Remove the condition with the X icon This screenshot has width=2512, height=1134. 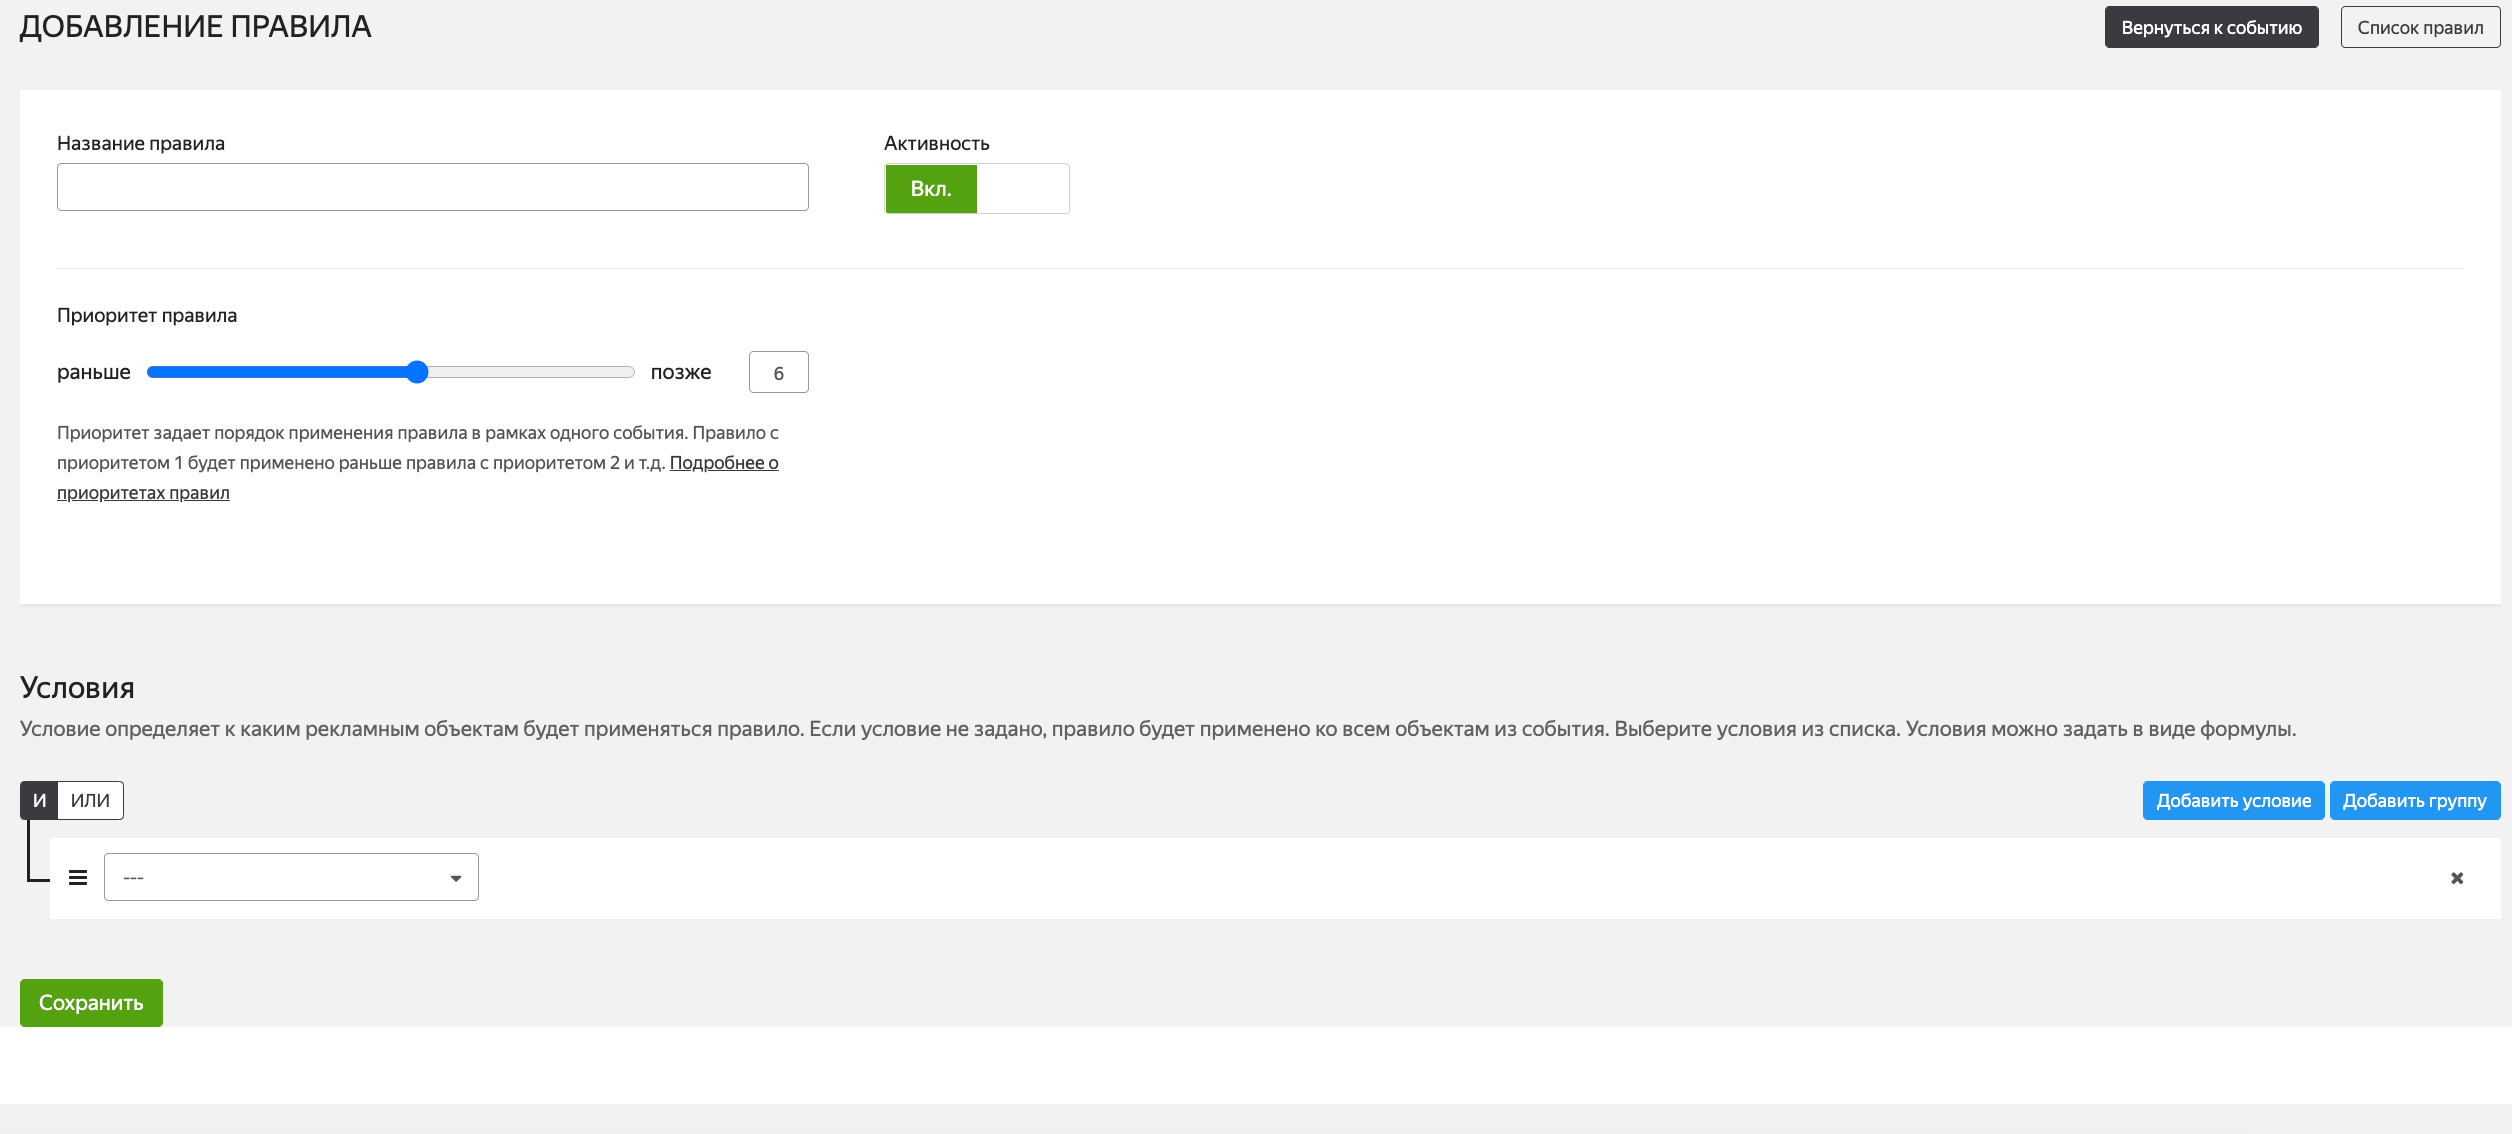coord(2456,878)
